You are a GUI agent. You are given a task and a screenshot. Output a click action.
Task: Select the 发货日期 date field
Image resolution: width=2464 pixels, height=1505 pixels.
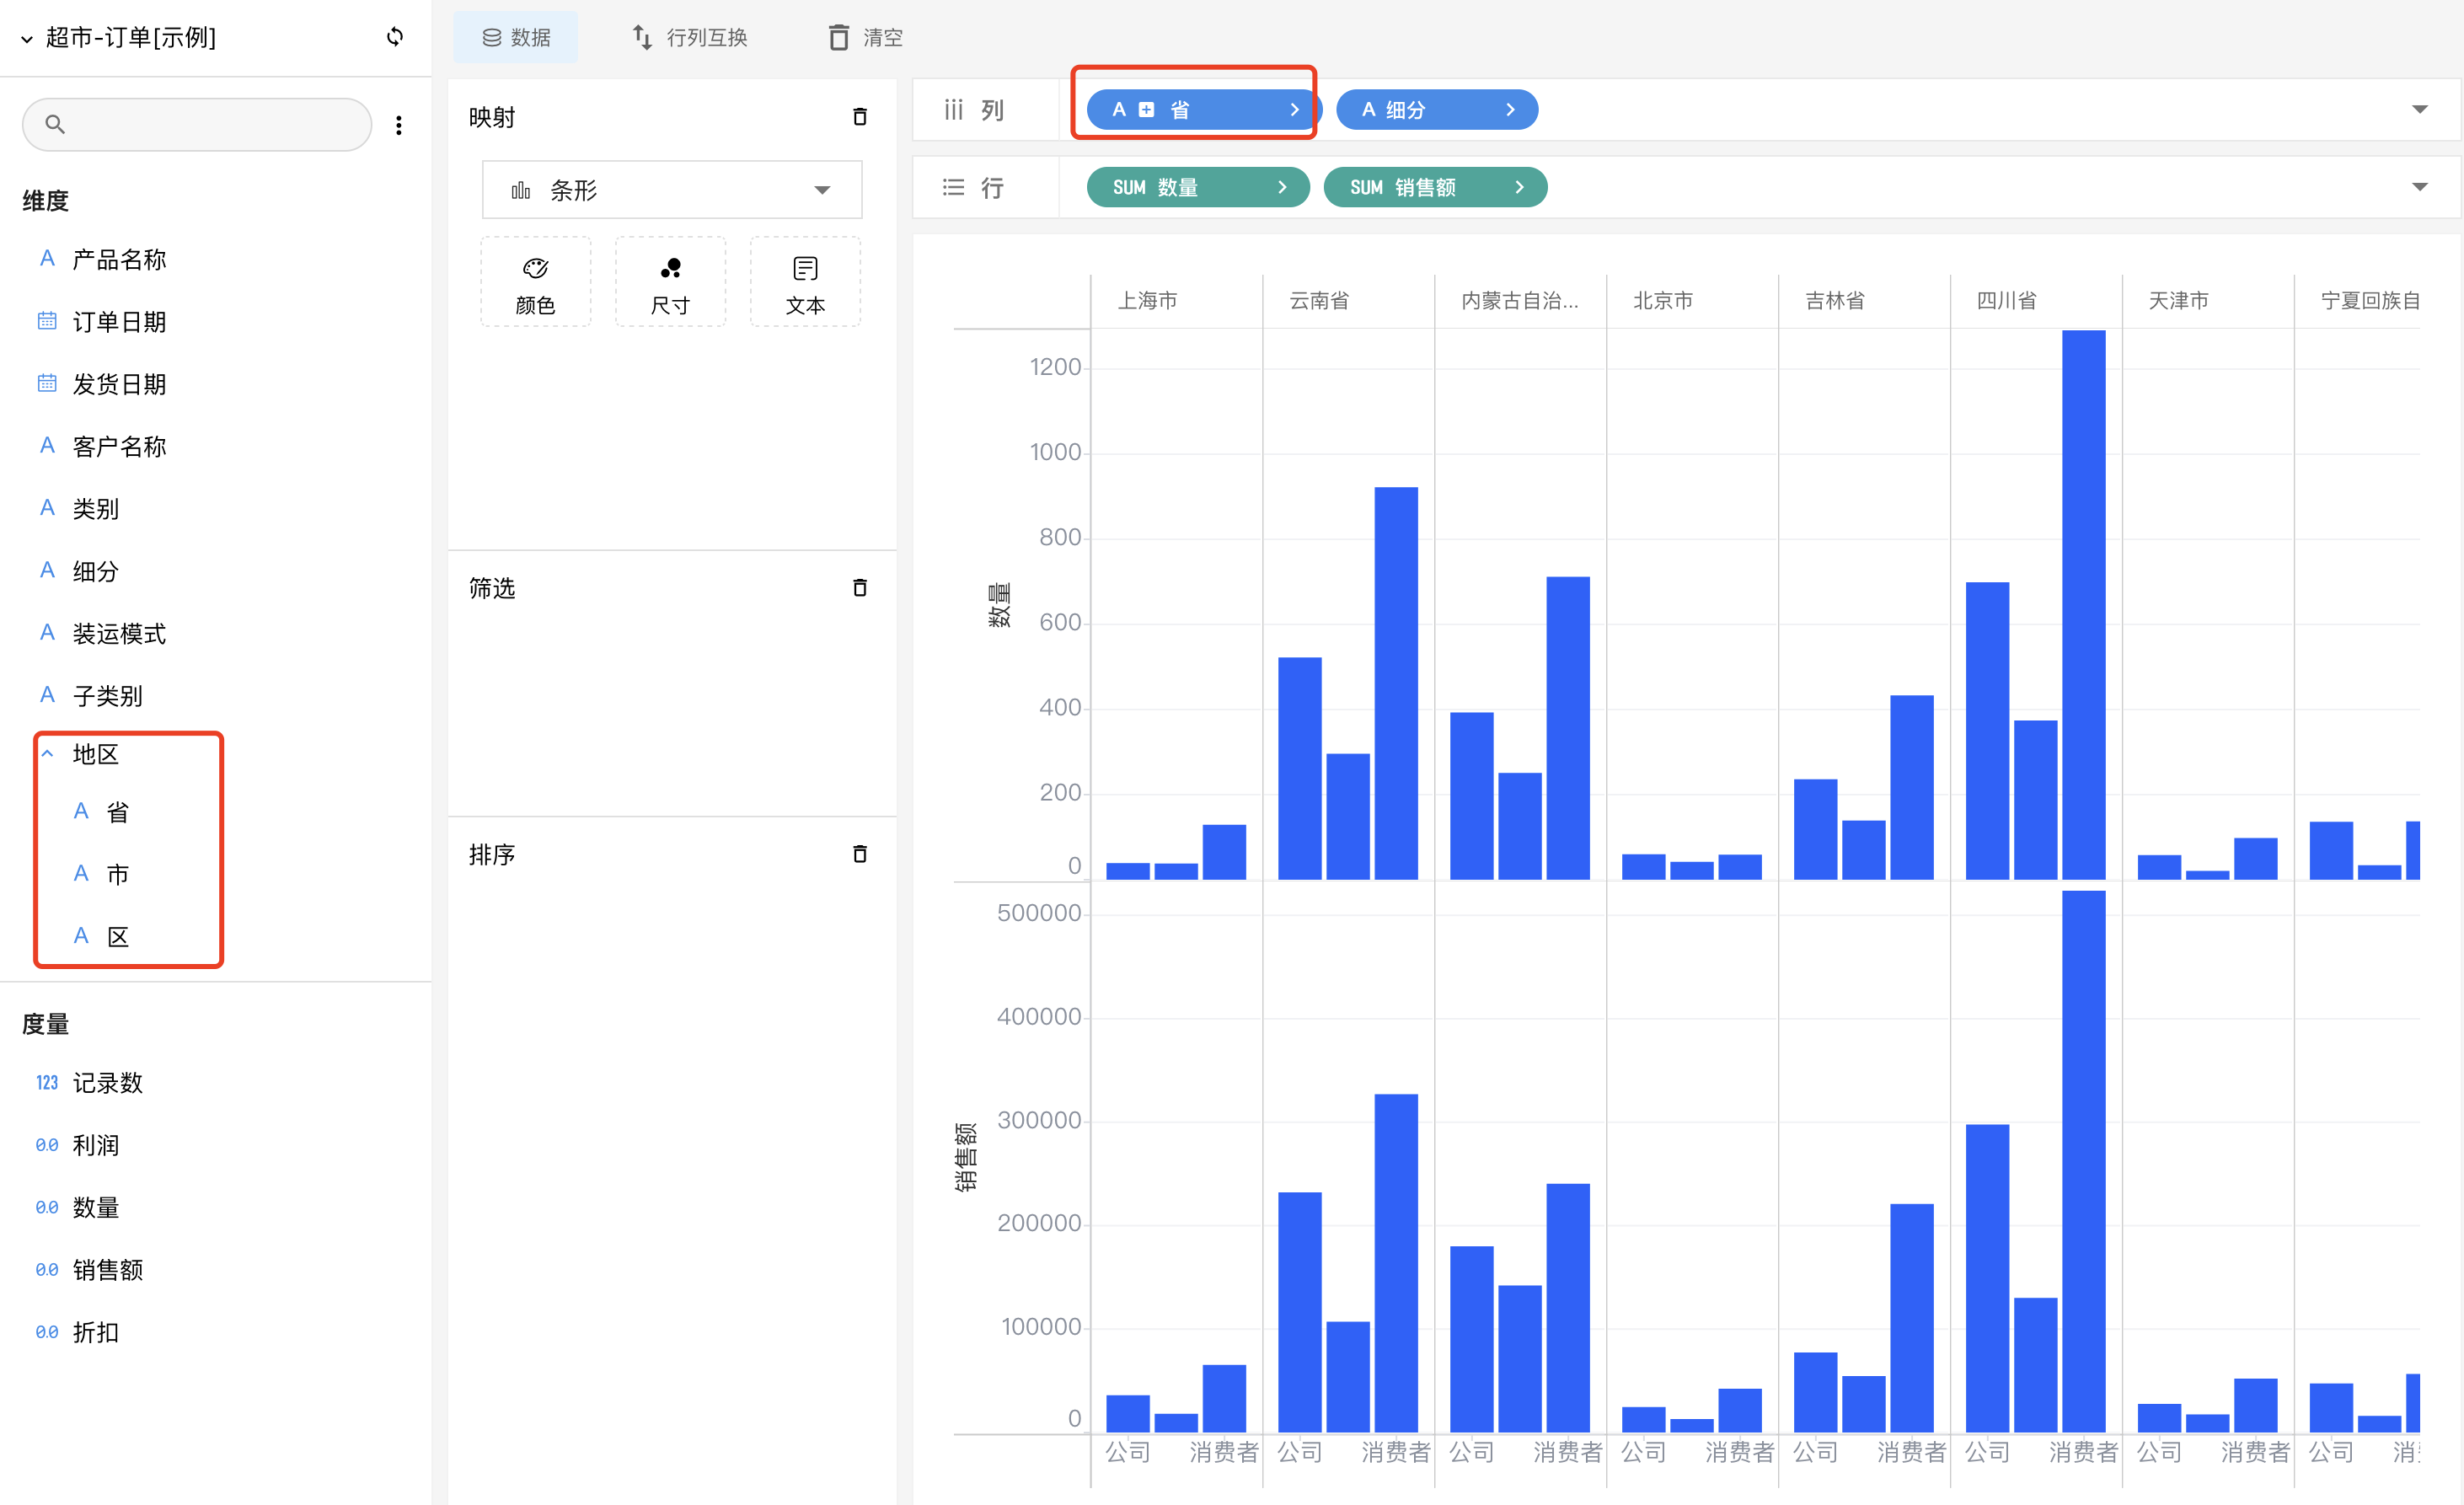point(119,384)
